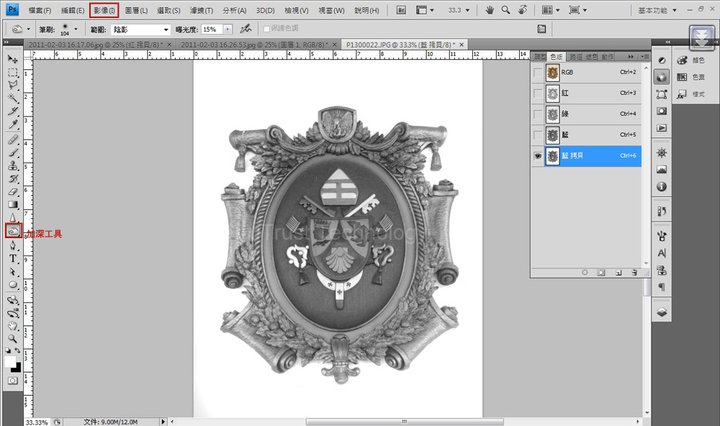Toggle visibility of the 藍 channel
The image size is (720, 426).
click(537, 135)
